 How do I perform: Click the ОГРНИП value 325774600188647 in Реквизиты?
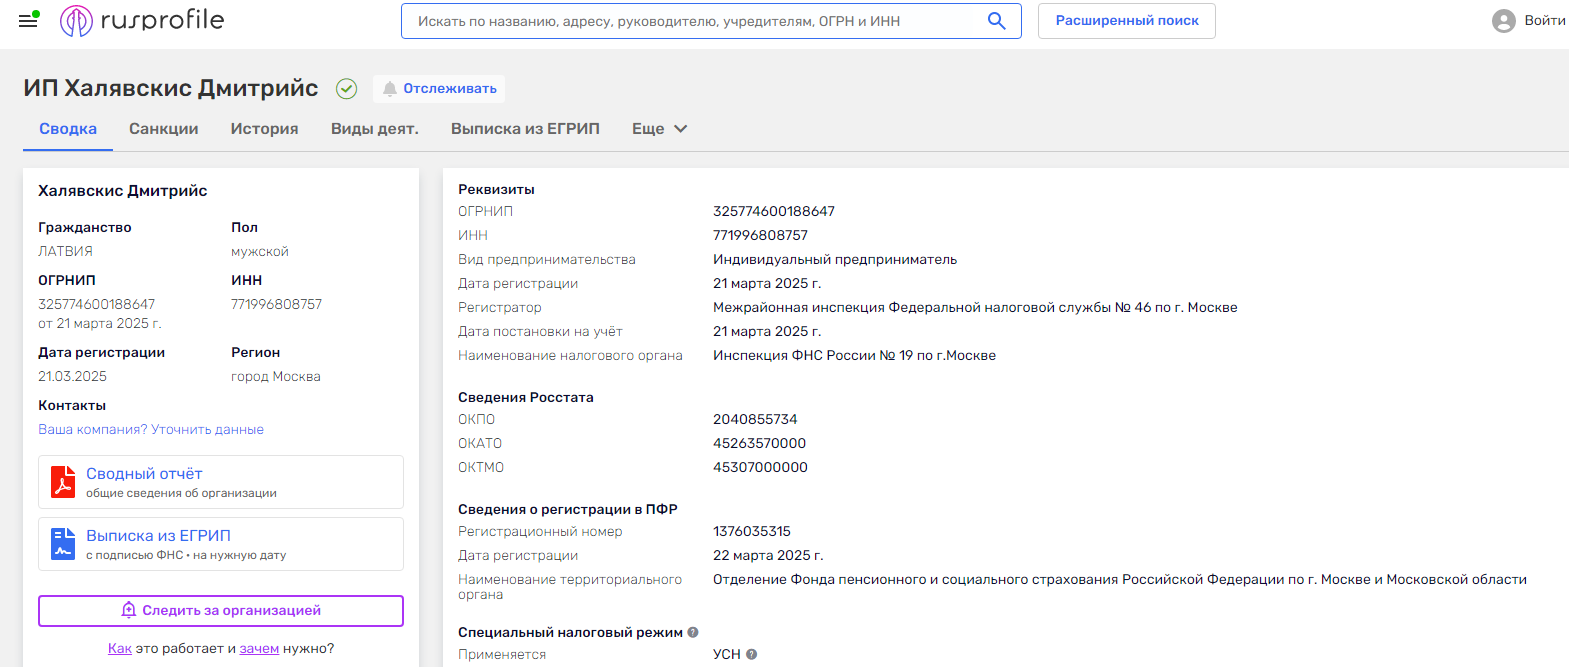774,211
